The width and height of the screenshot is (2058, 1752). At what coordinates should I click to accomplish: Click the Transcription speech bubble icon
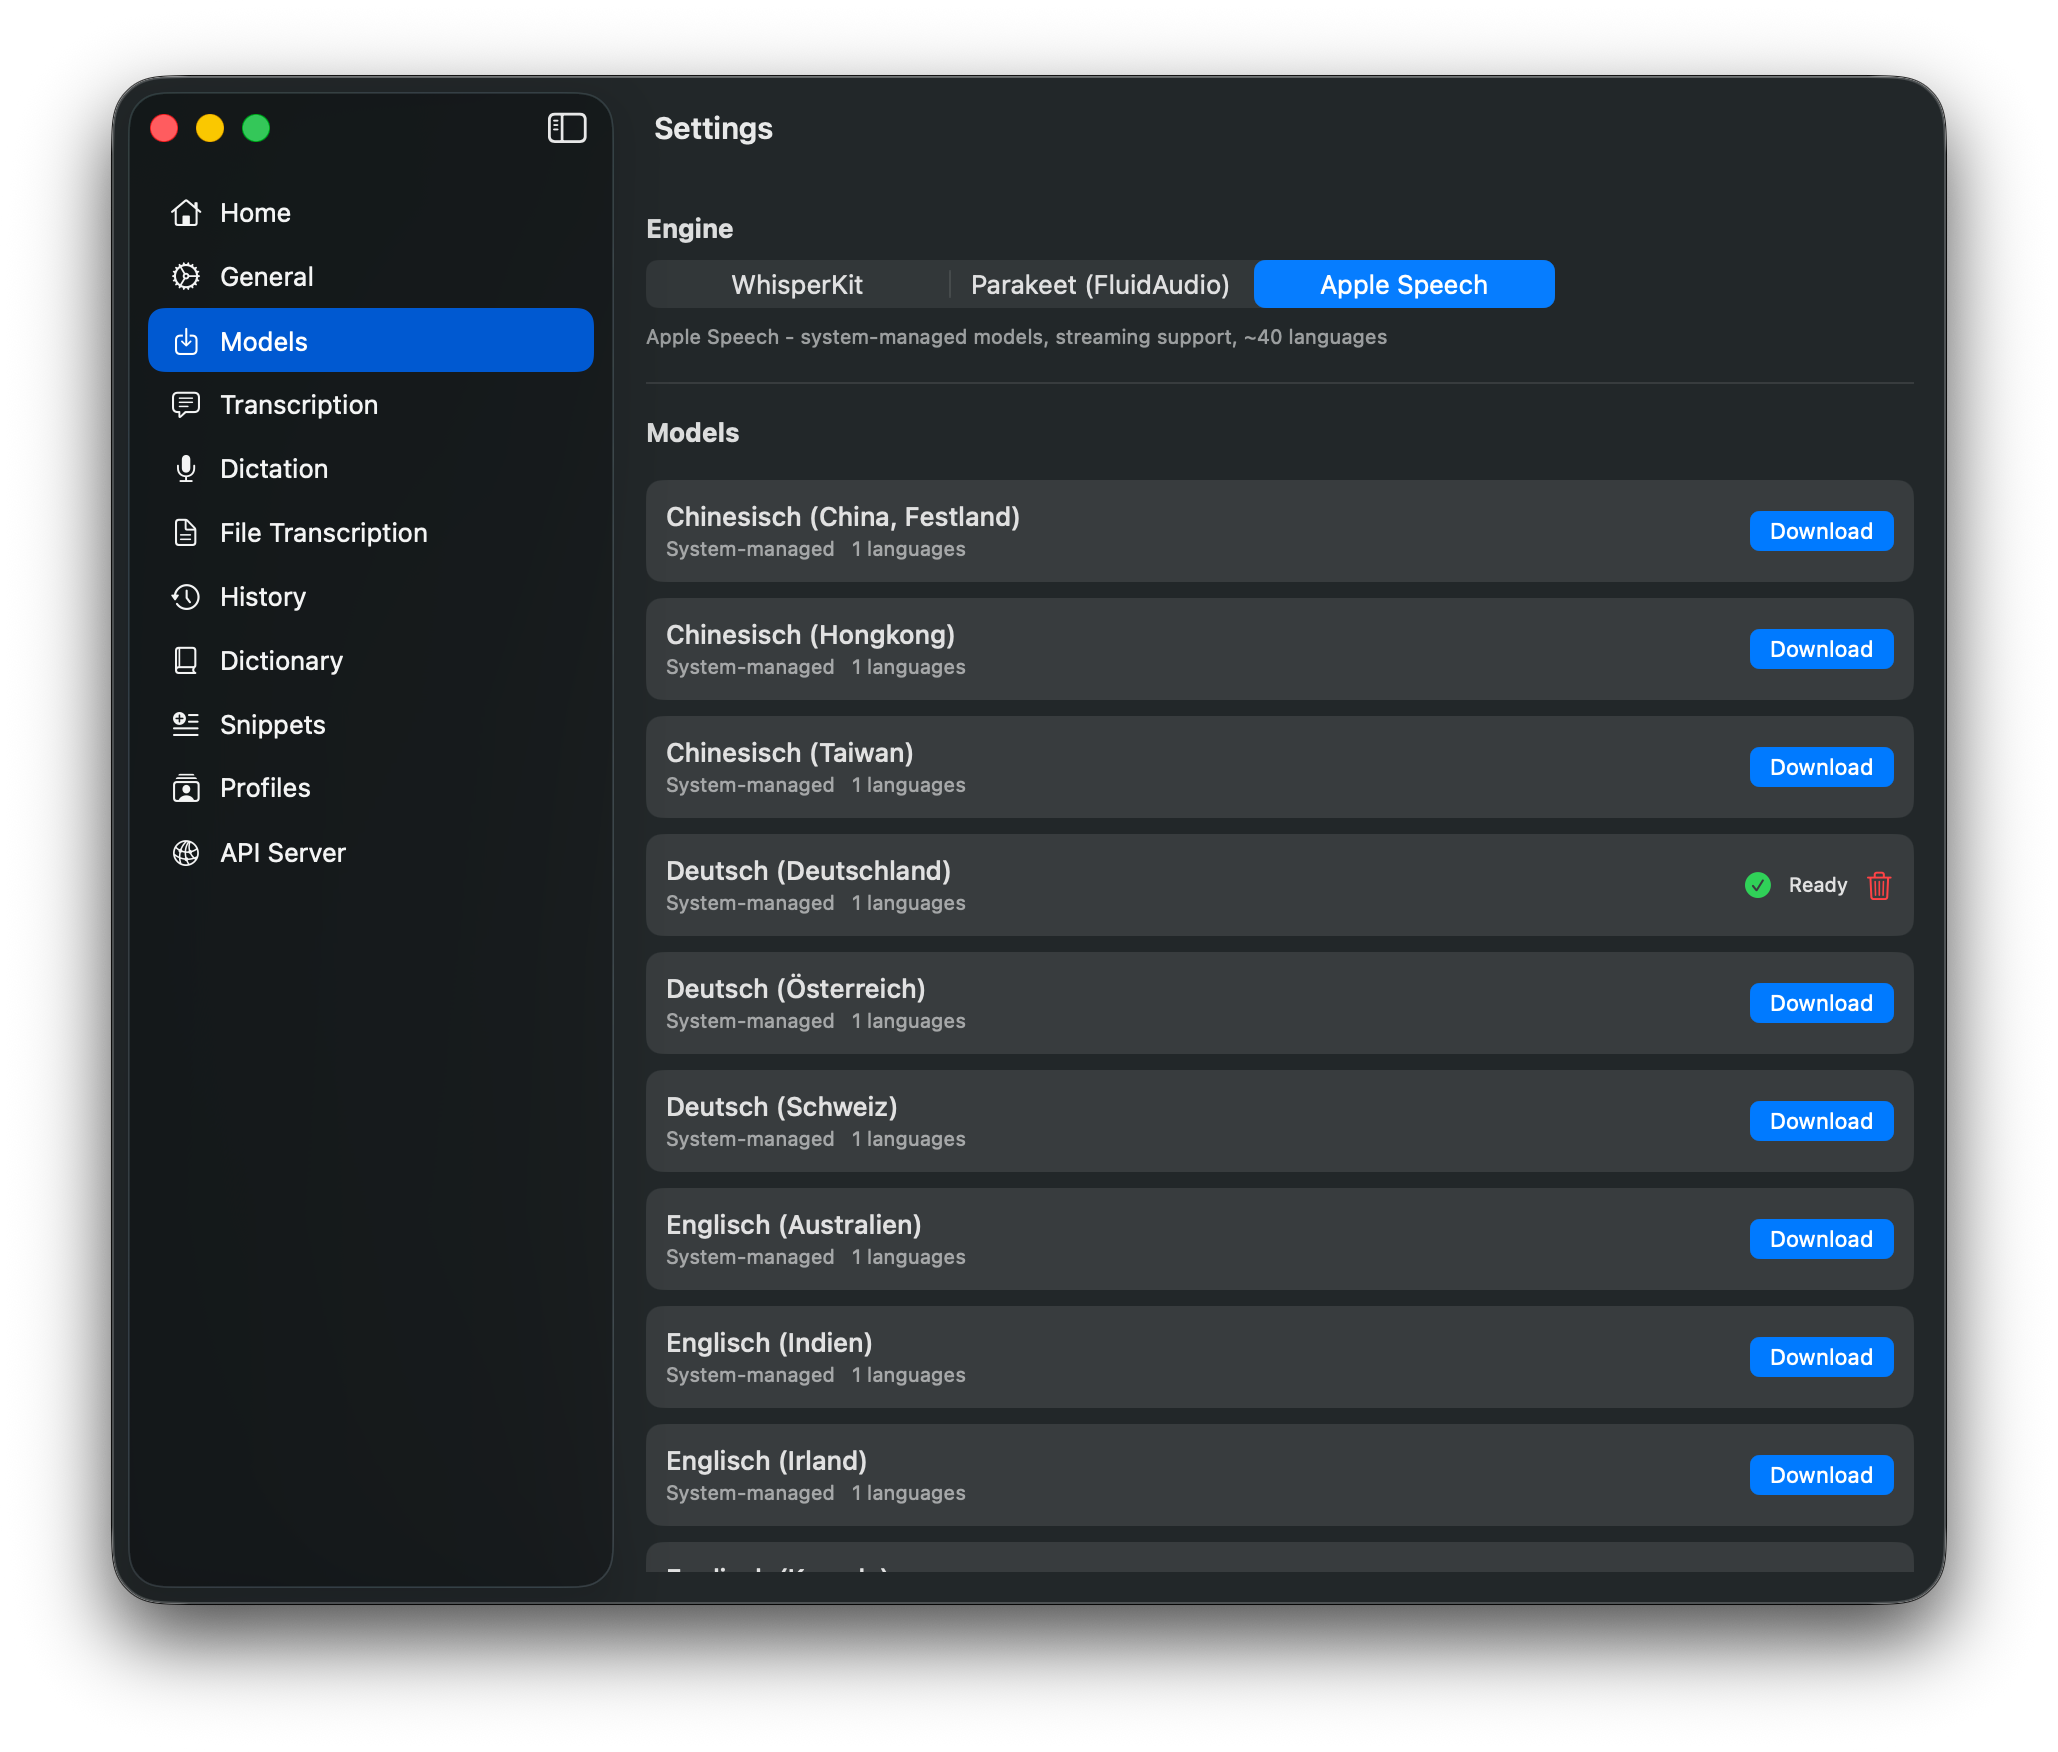(186, 404)
